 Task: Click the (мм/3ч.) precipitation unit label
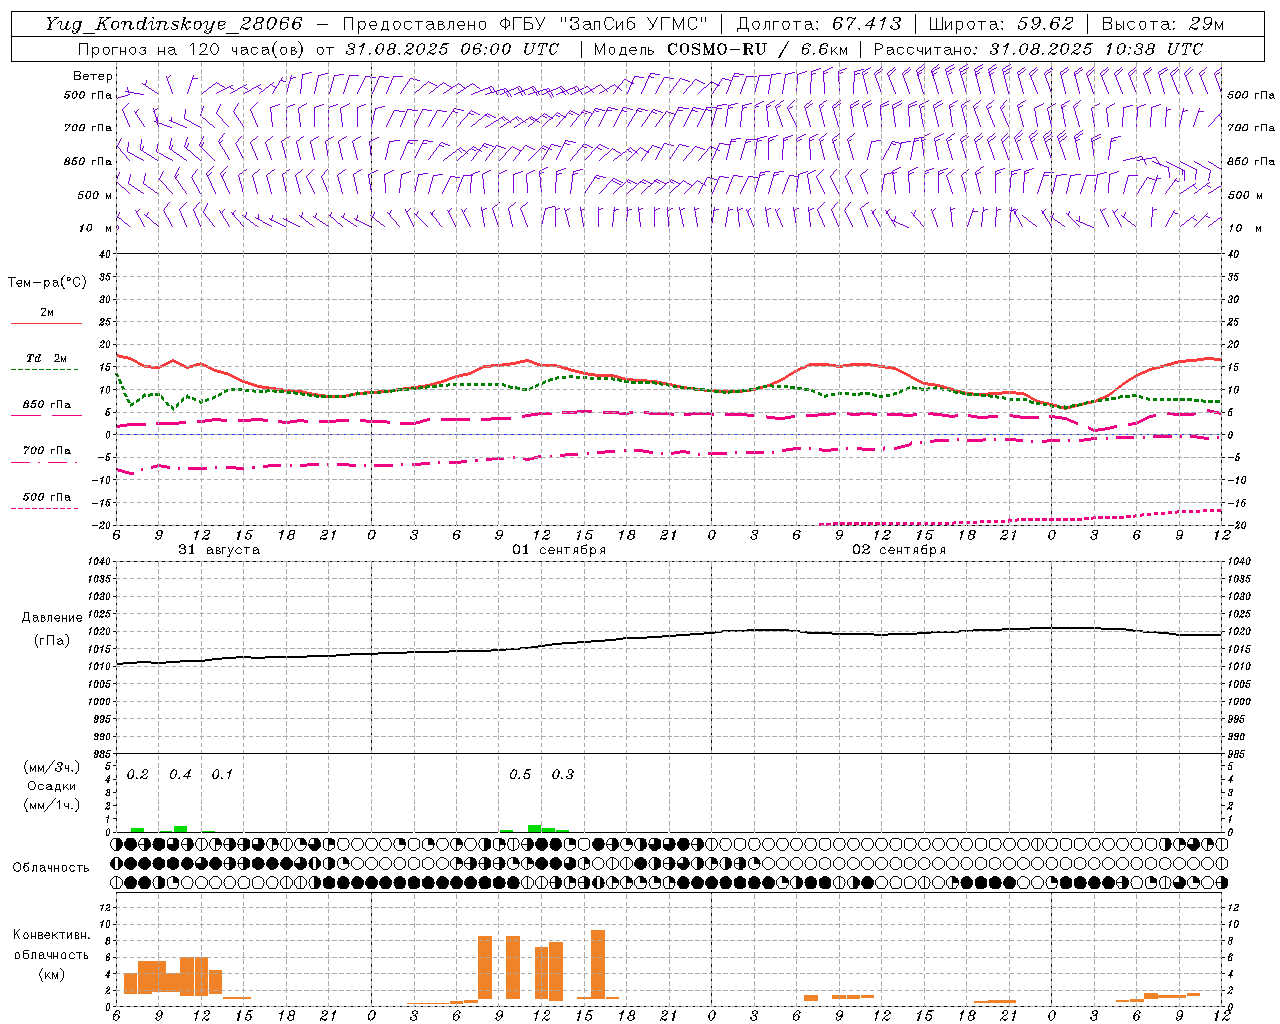click(x=52, y=767)
